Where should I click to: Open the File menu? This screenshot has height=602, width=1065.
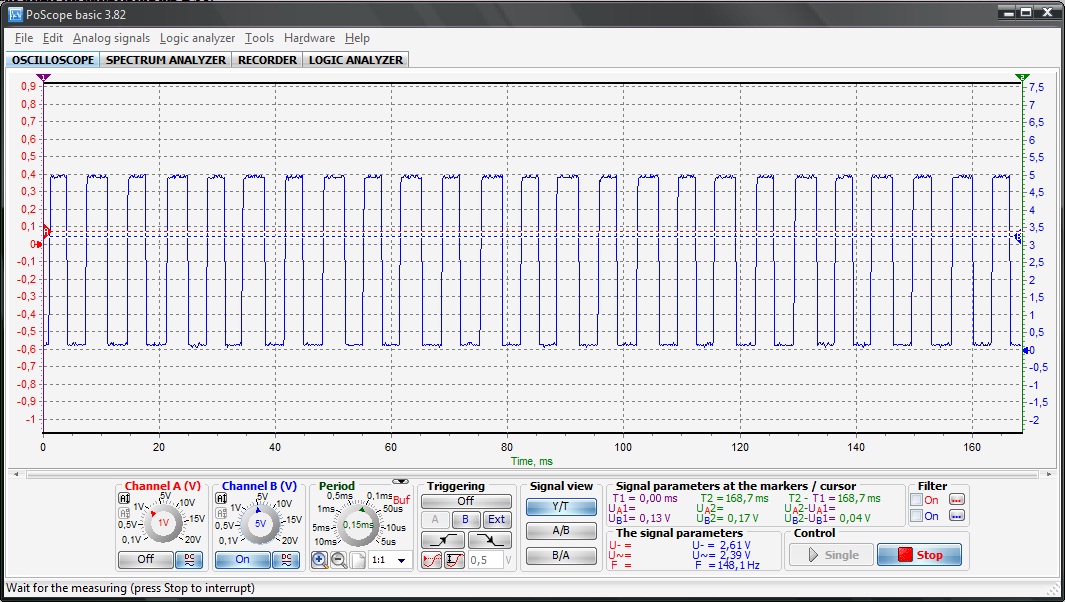coord(24,38)
